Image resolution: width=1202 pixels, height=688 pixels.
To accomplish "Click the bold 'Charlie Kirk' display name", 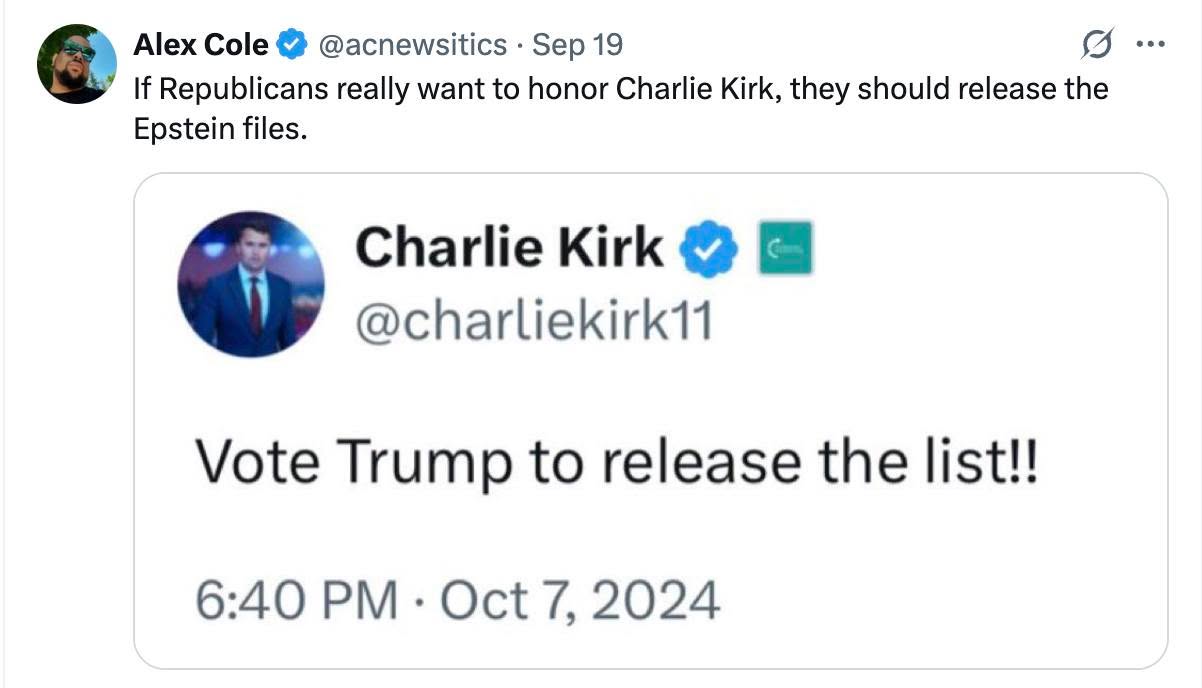I will tap(508, 247).
